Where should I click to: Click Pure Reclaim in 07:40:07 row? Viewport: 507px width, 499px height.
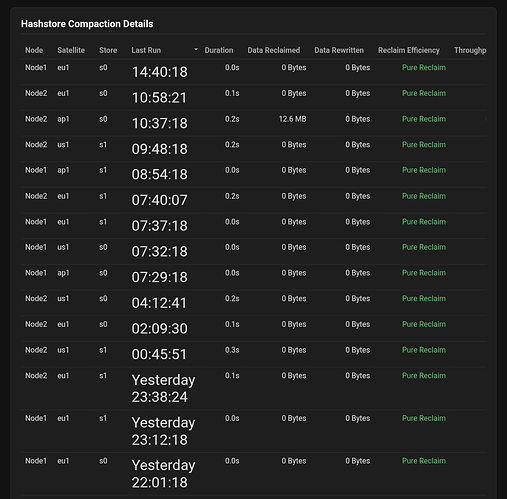click(424, 196)
